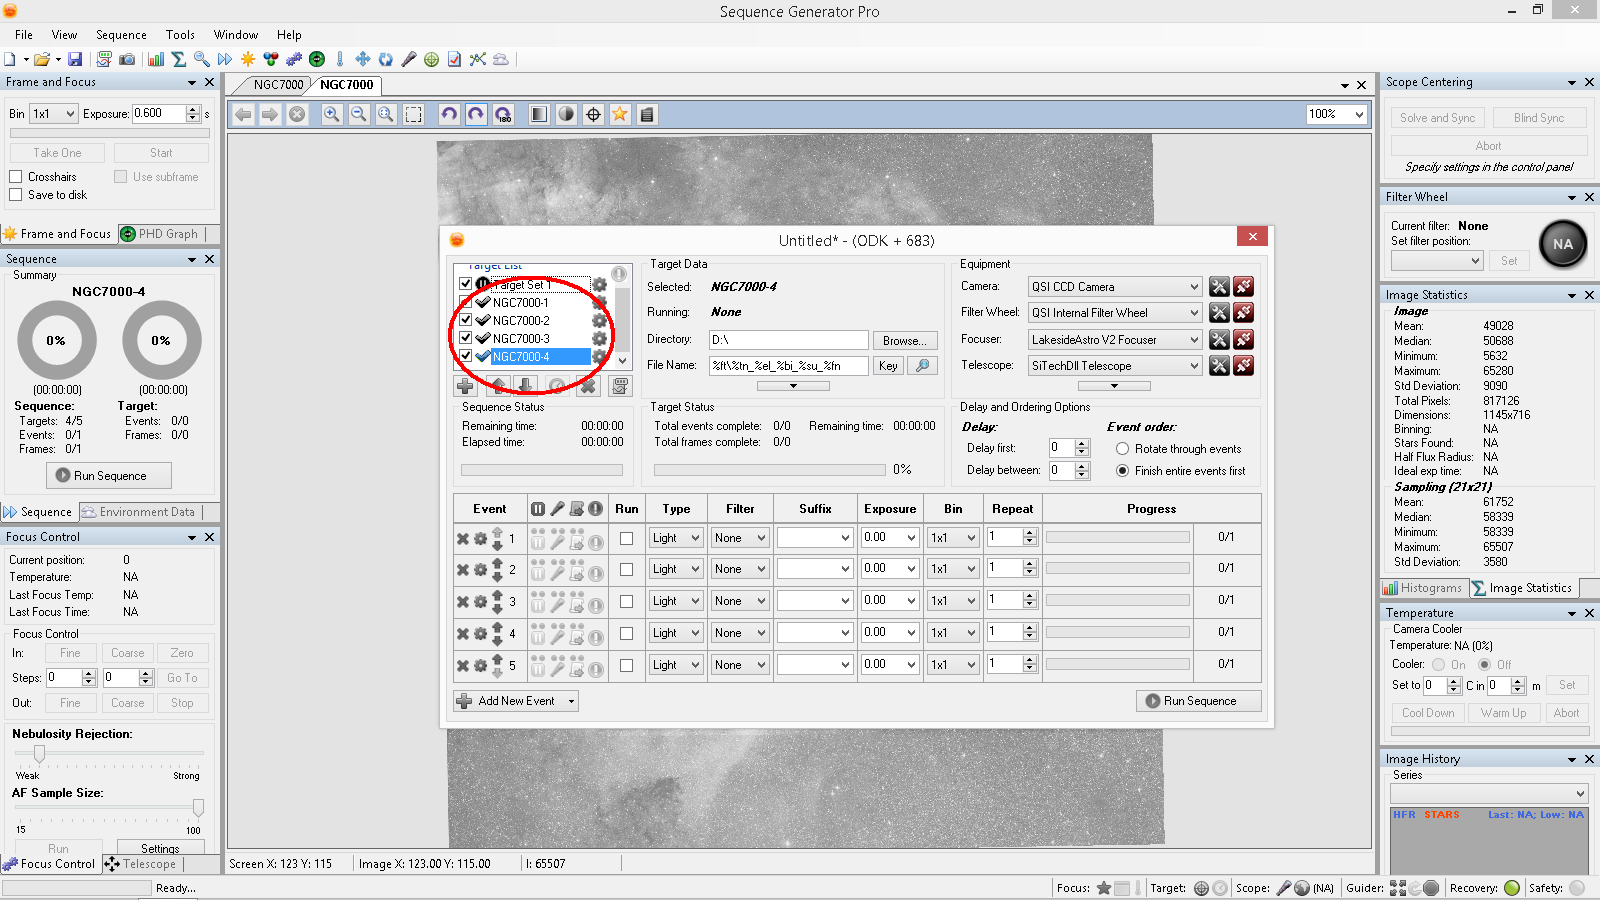Click the Take One button
Screen dimensions: 1600x900
click(57, 153)
